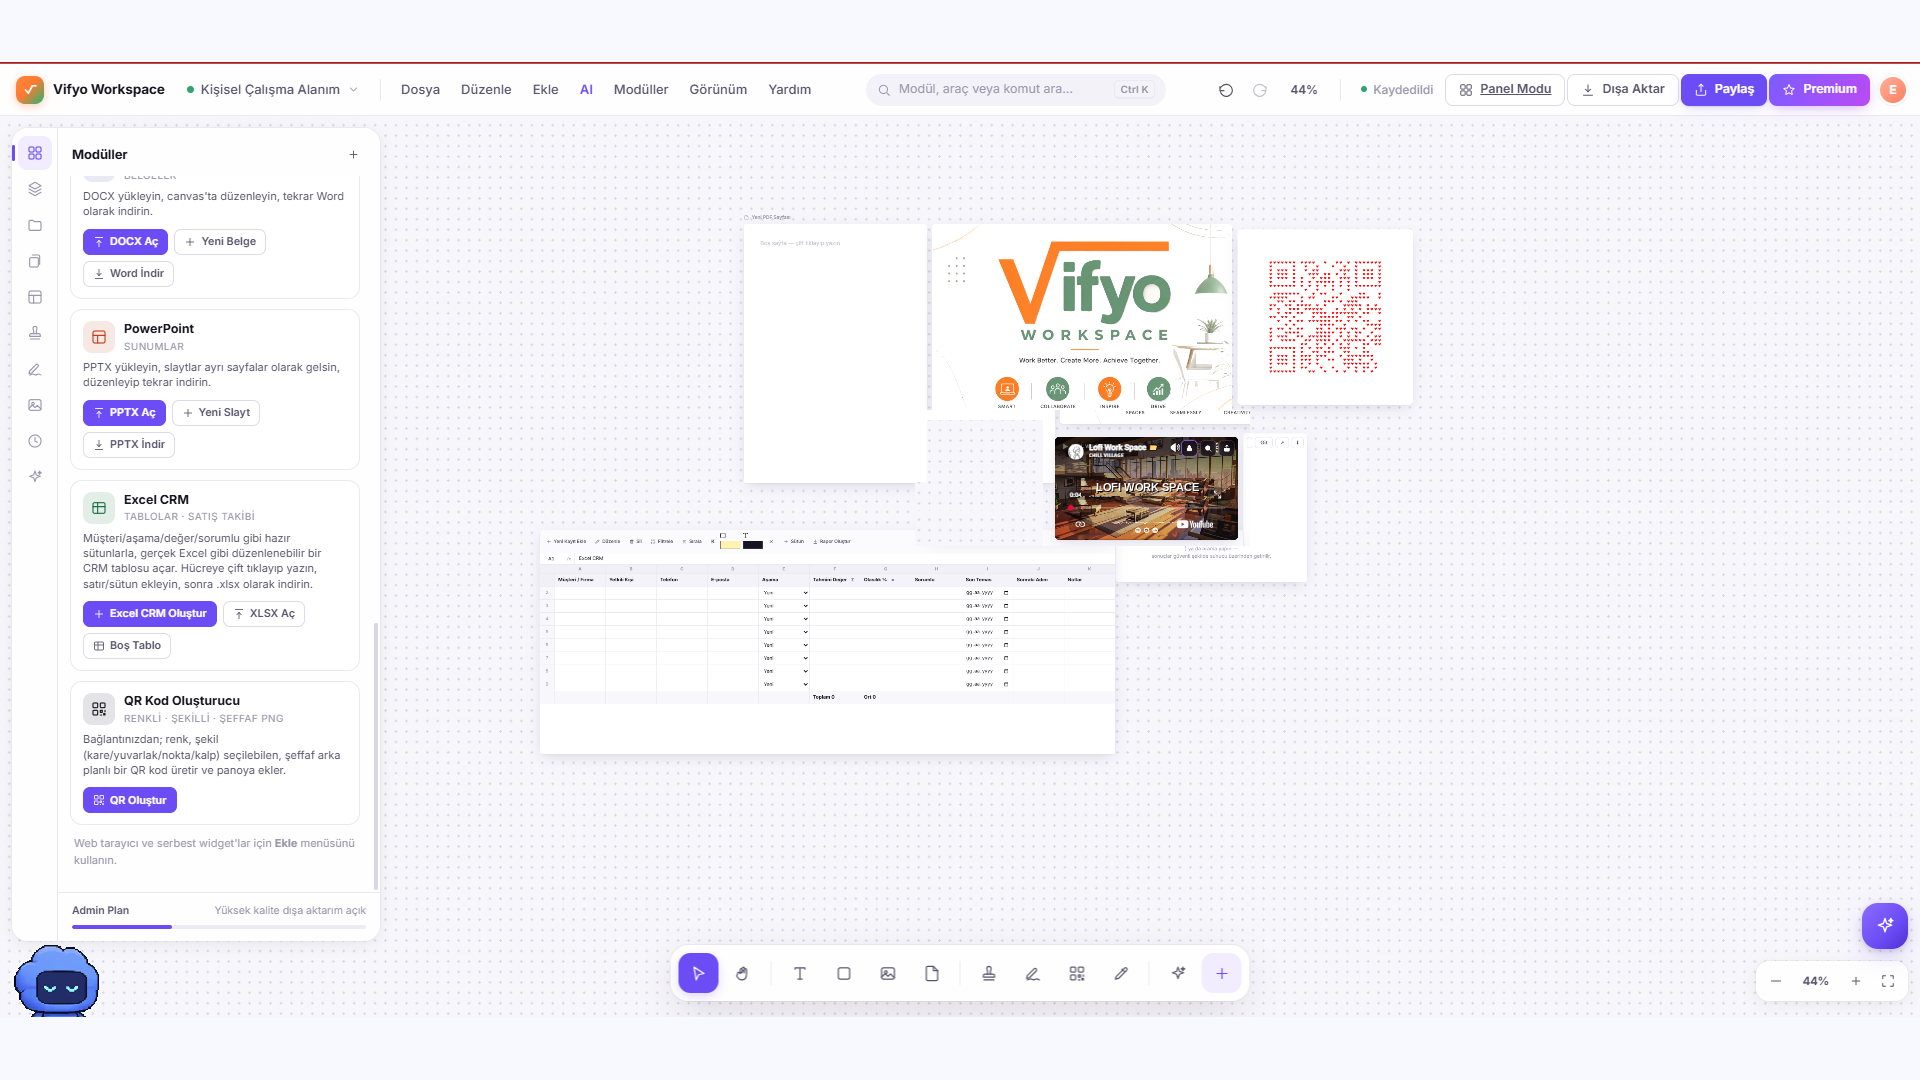
Task: Open the signature pen icon in left sidebar
Action: (x=35, y=369)
